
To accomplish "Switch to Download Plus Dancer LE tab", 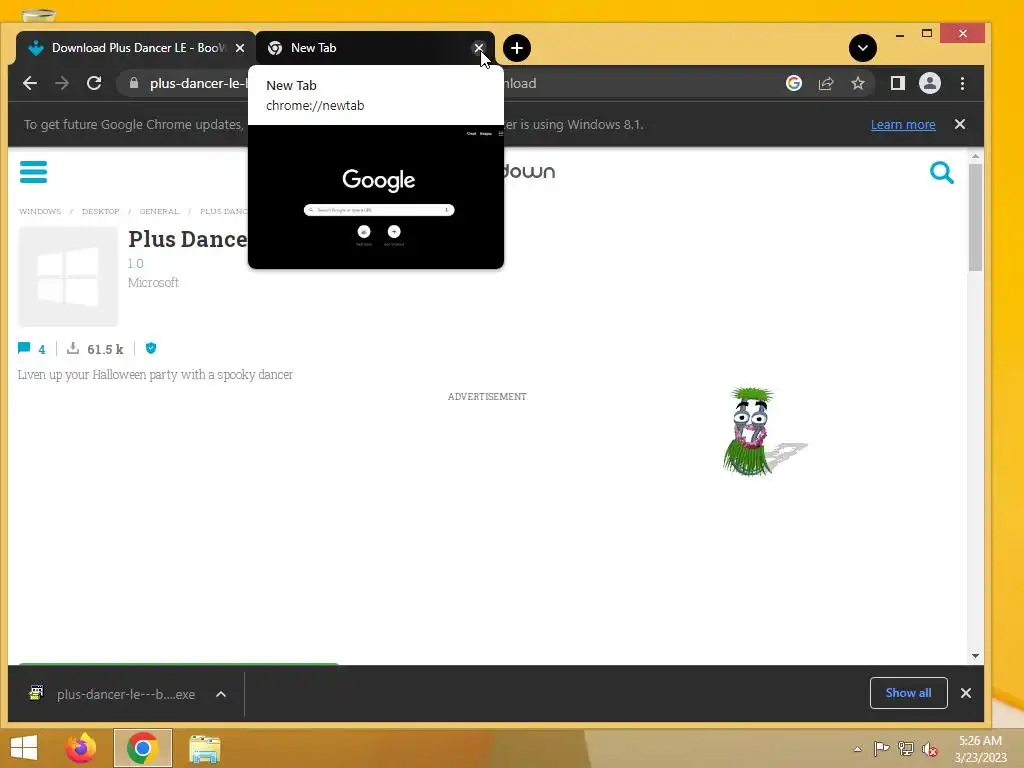I will pyautogui.click(x=136, y=48).
